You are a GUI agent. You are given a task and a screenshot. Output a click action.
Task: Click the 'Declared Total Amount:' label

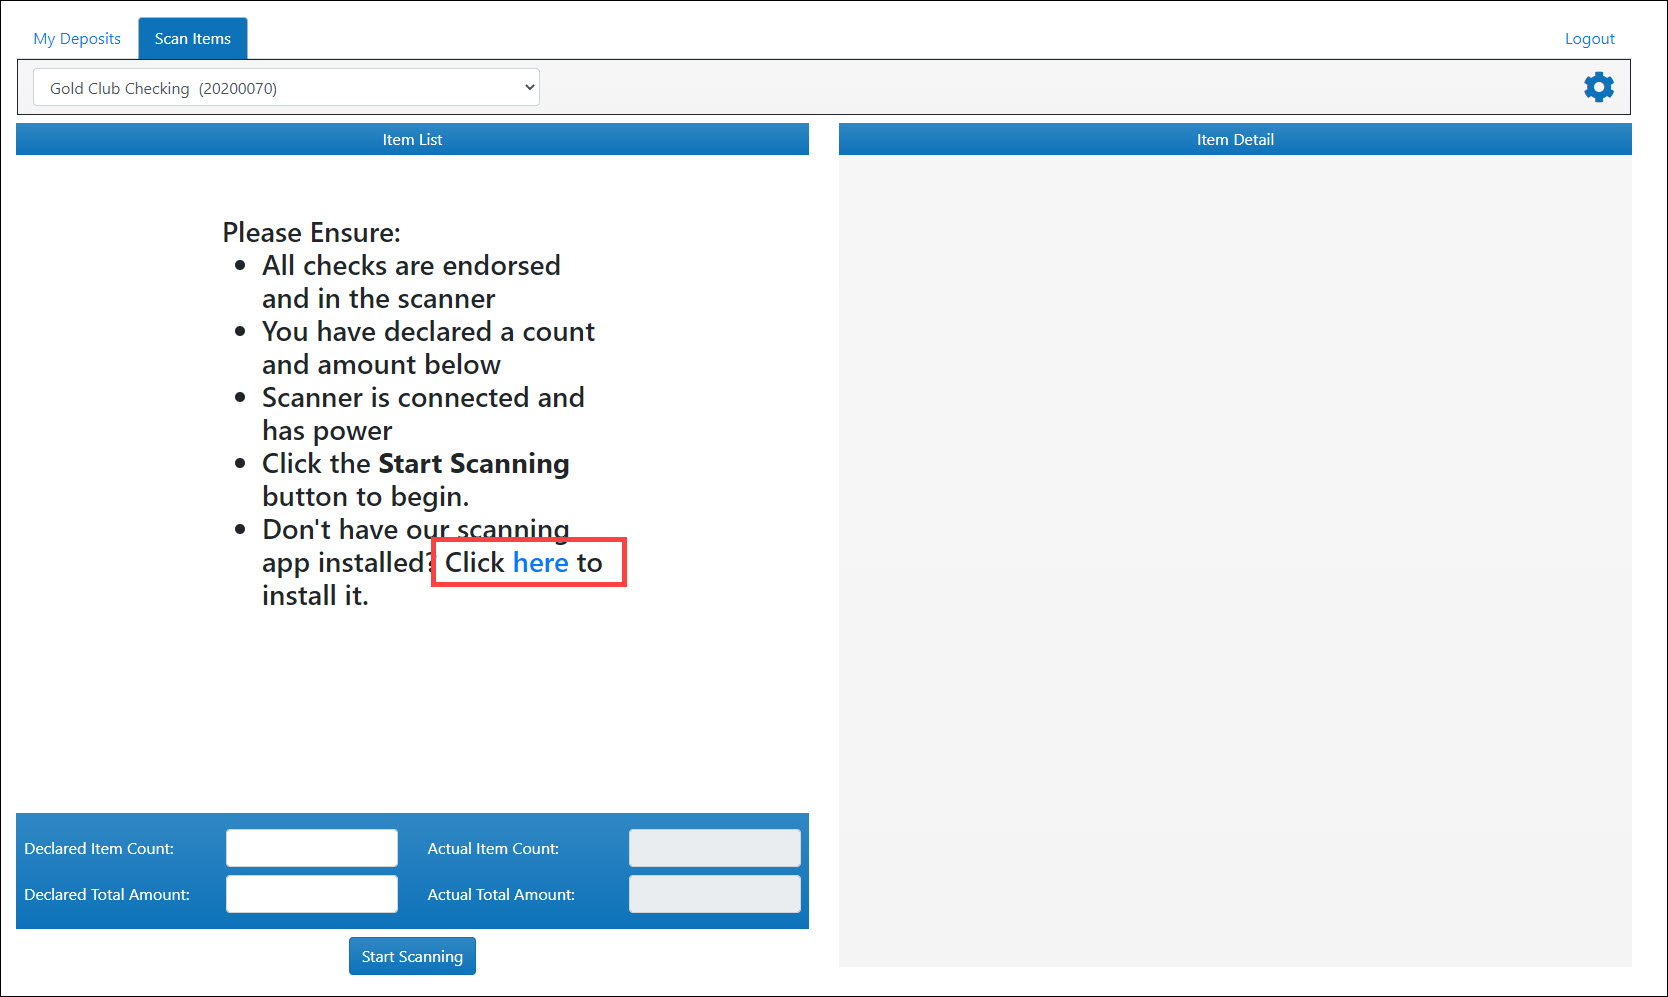click(x=107, y=895)
